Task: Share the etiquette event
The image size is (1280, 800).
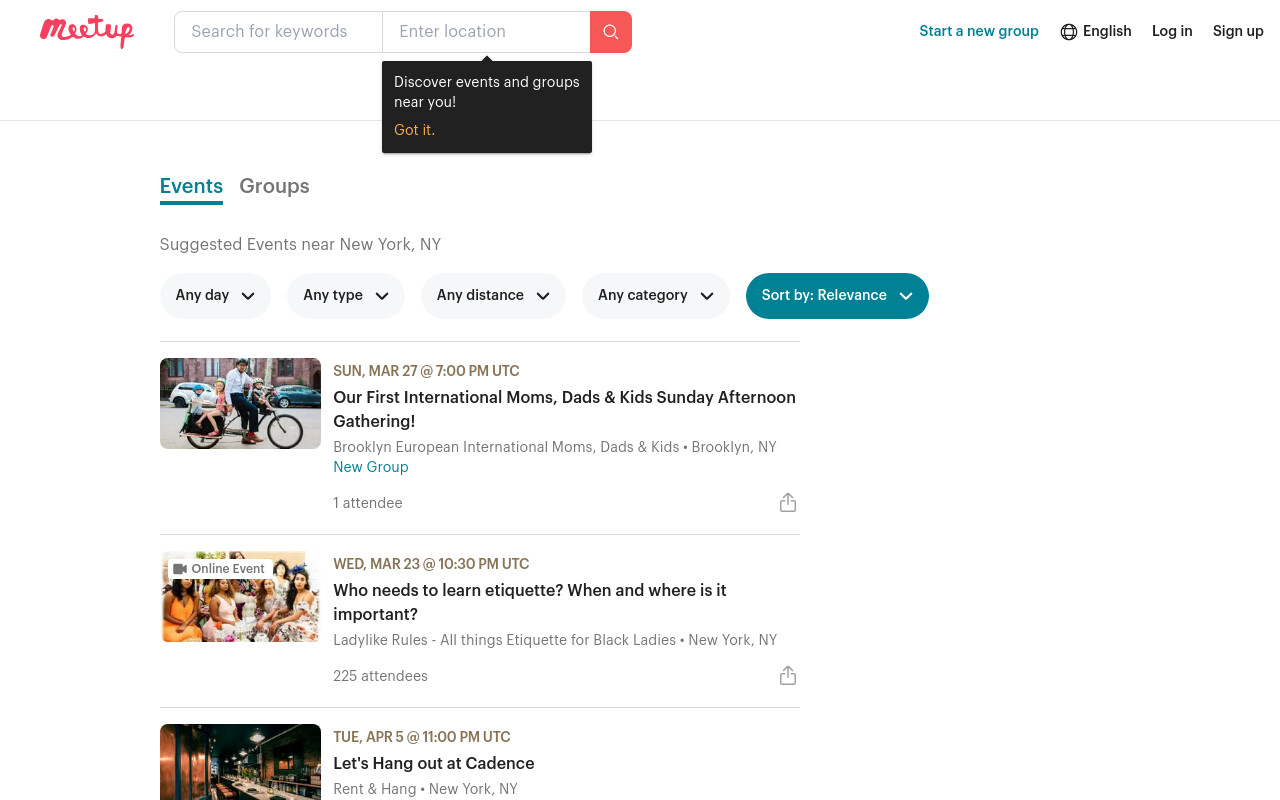Action: [788, 675]
